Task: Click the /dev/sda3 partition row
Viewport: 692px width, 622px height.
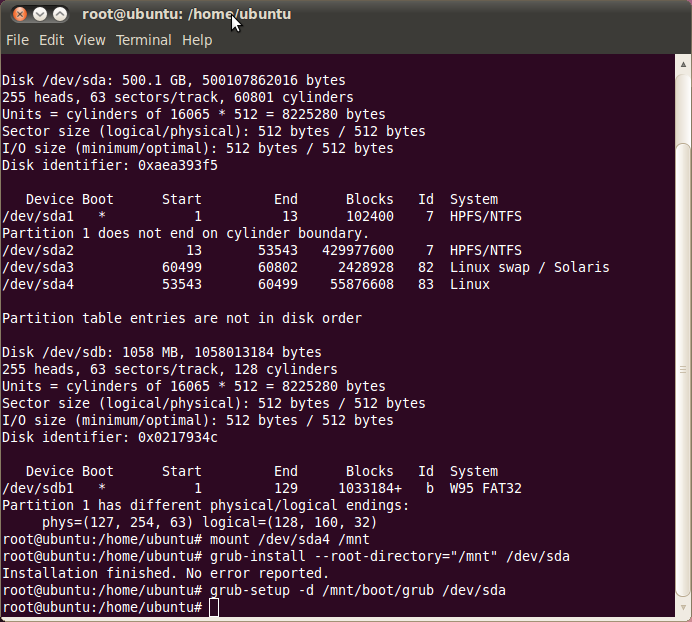Action: tap(306, 268)
